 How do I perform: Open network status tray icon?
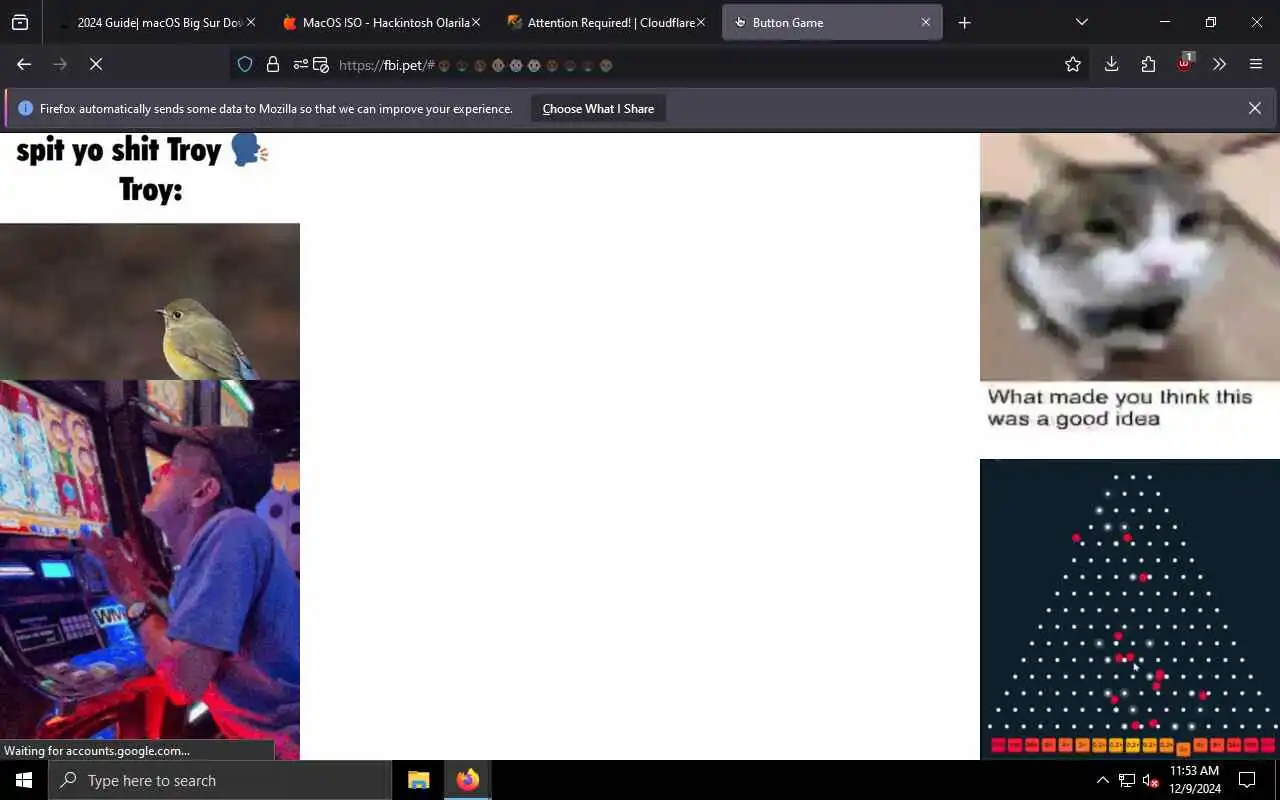point(1127,780)
